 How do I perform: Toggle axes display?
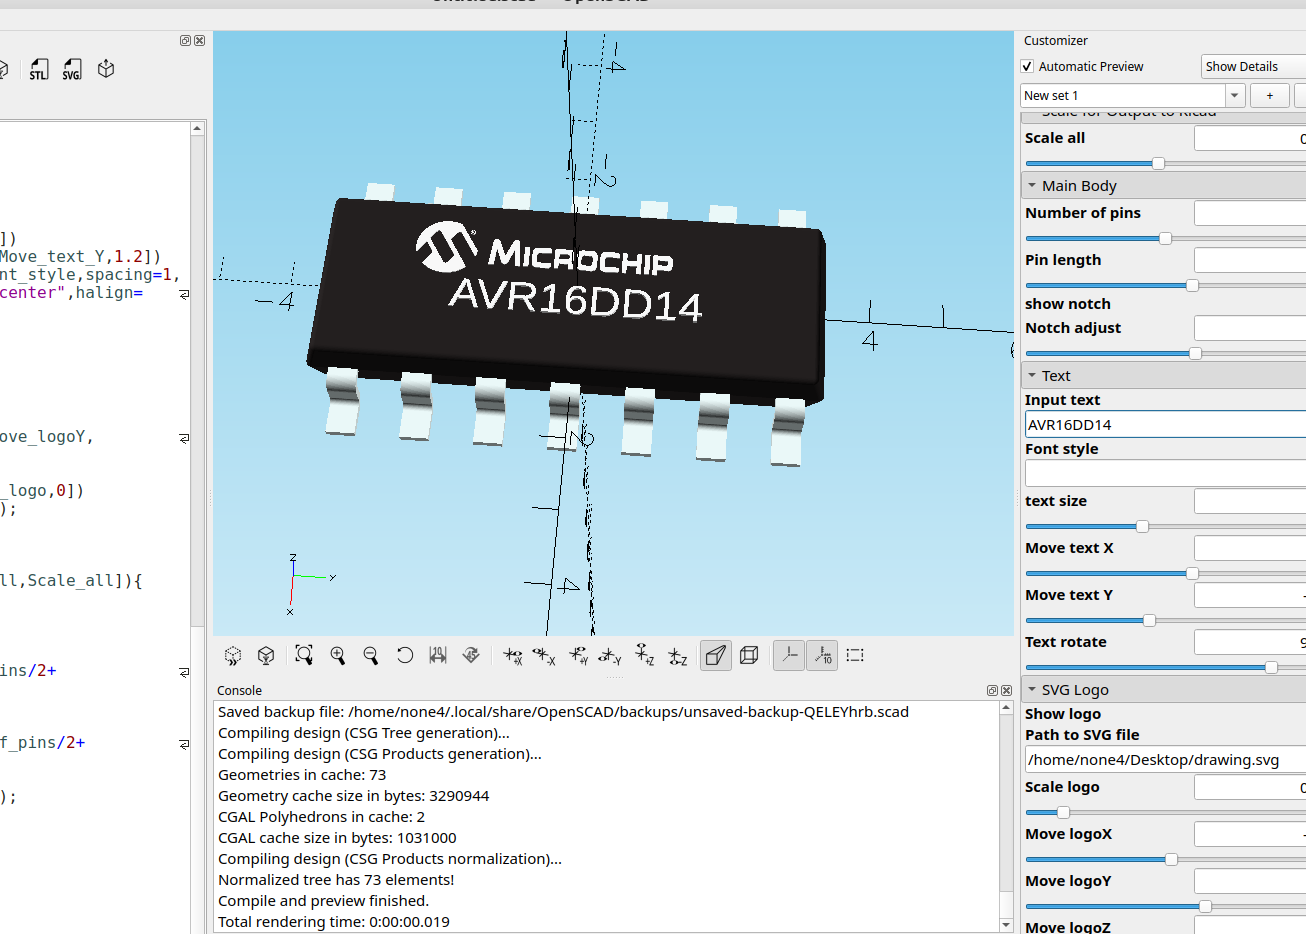789,655
